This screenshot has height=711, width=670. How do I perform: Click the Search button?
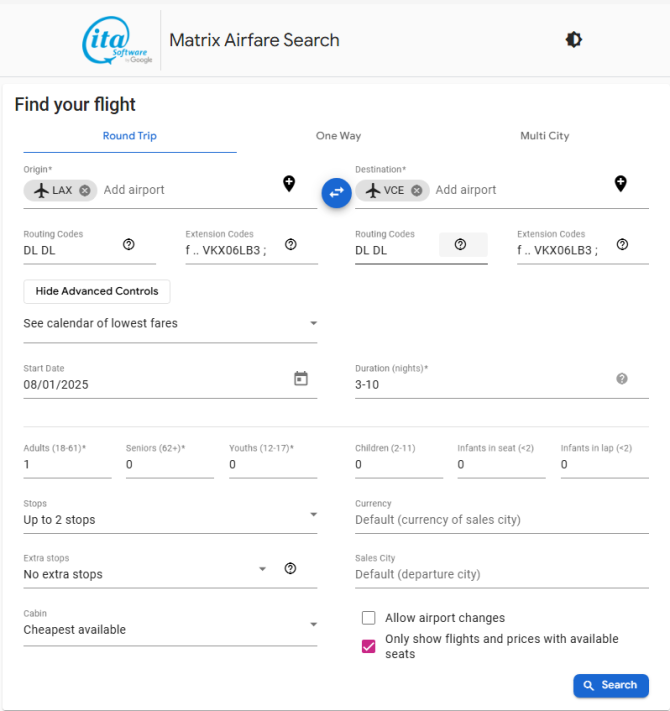tap(611, 685)
